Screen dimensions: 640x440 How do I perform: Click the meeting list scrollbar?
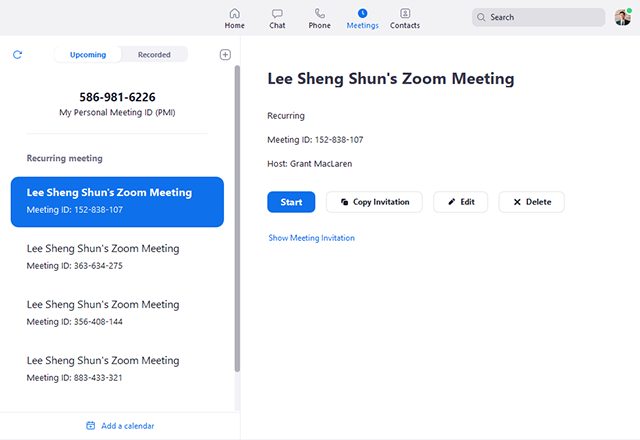pos(237,220)
